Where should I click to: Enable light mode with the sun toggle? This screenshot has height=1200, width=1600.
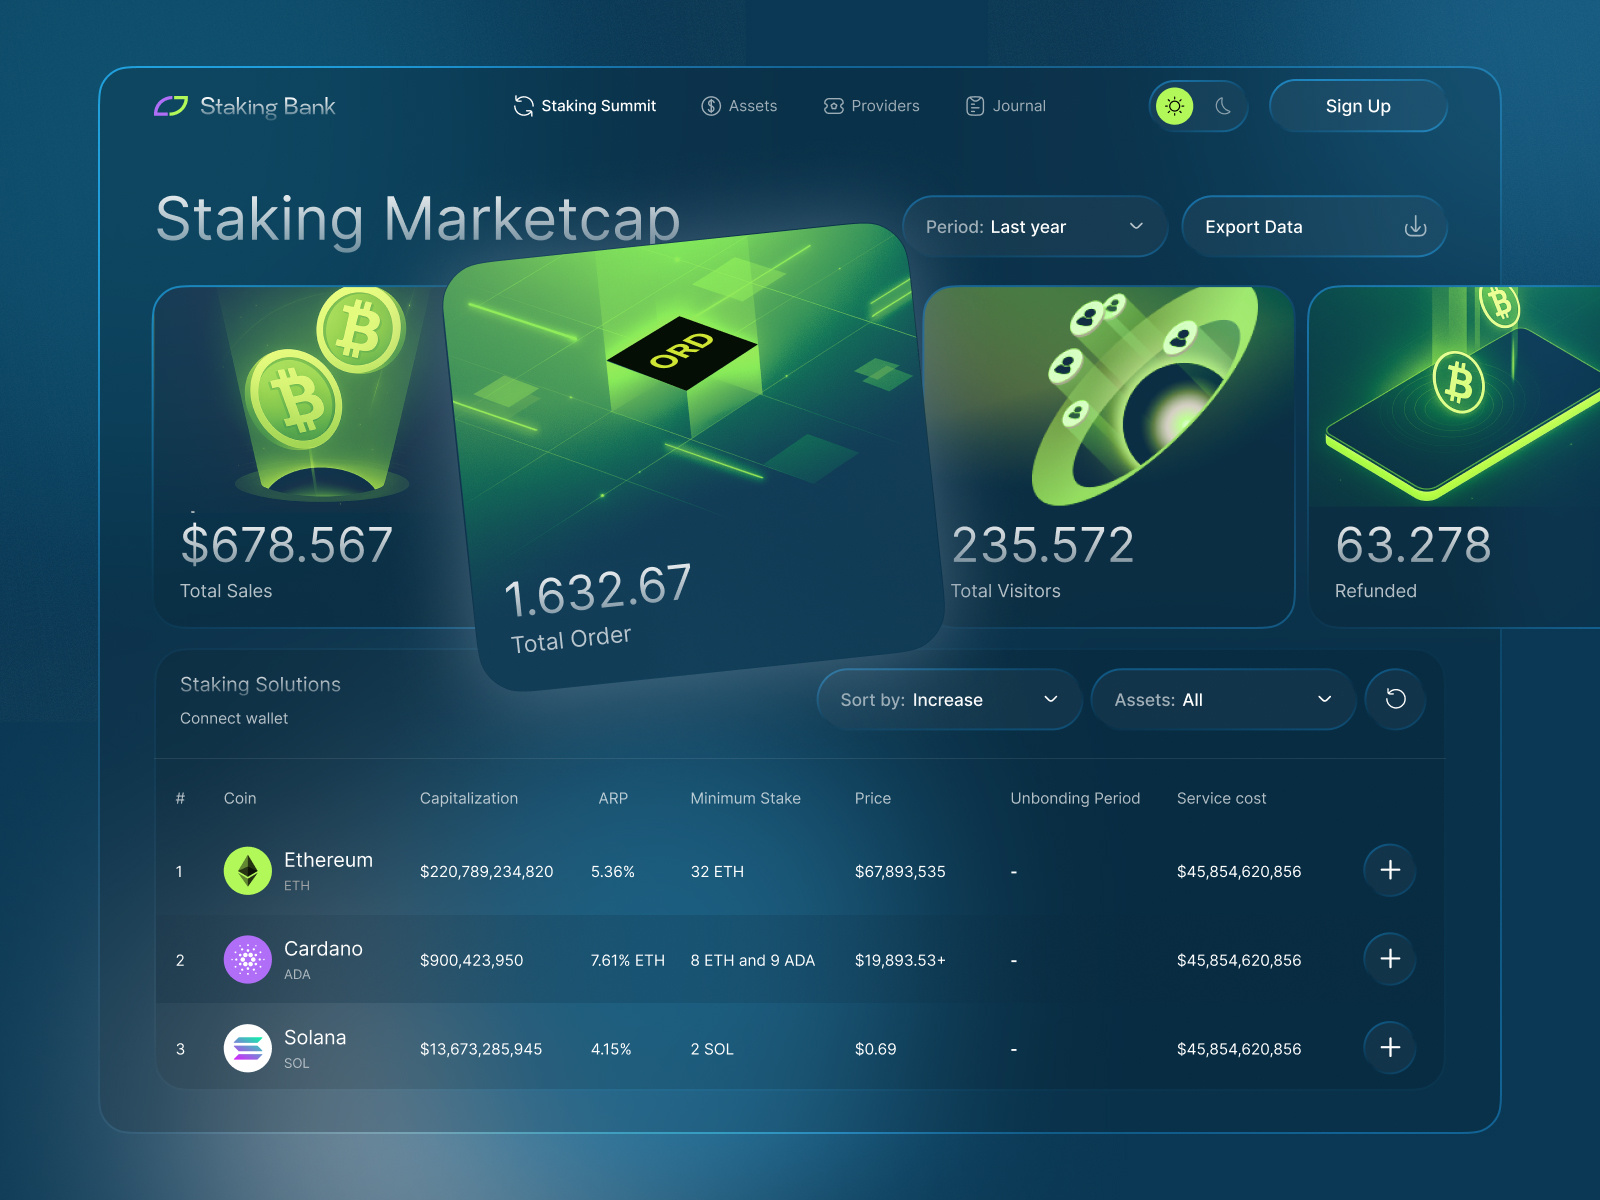coord(1175,105)
